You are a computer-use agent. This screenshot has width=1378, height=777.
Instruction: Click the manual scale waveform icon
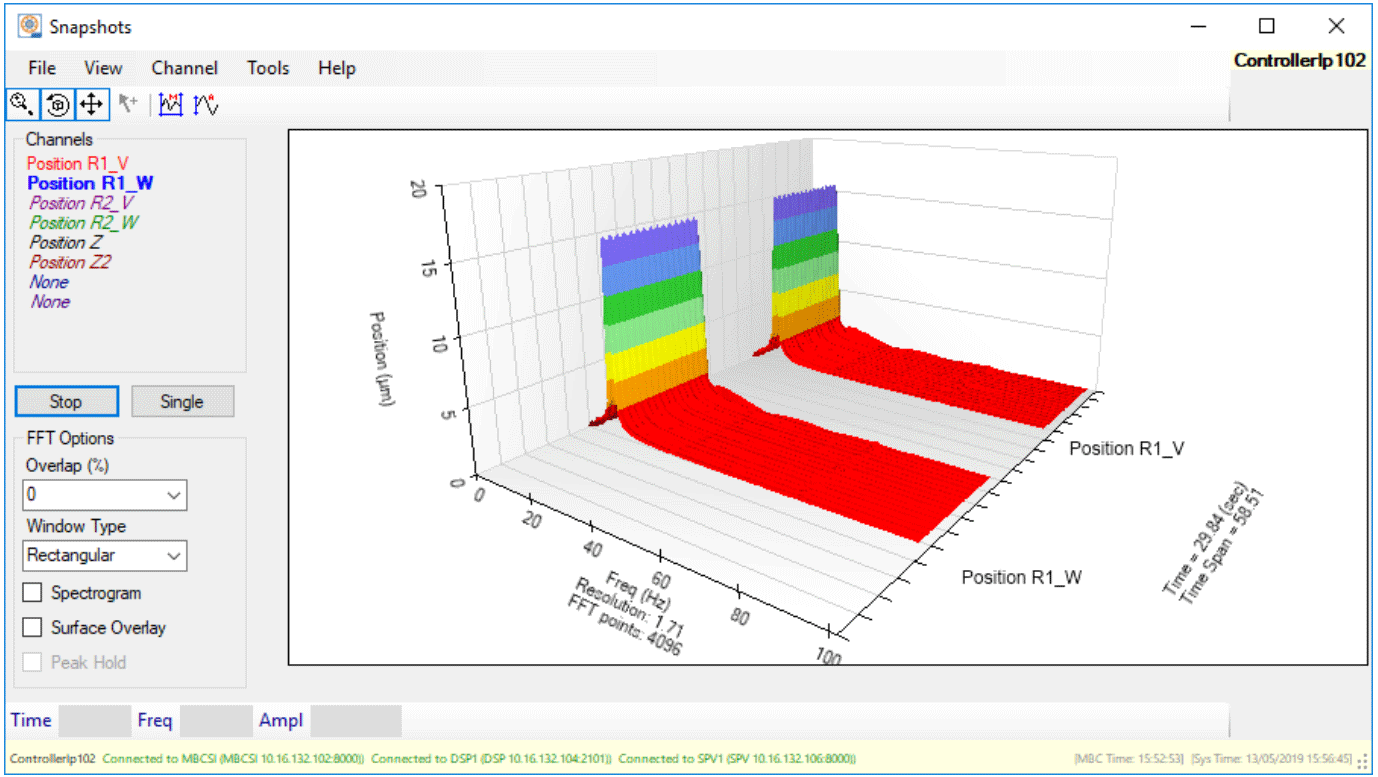tap(171, 104)
